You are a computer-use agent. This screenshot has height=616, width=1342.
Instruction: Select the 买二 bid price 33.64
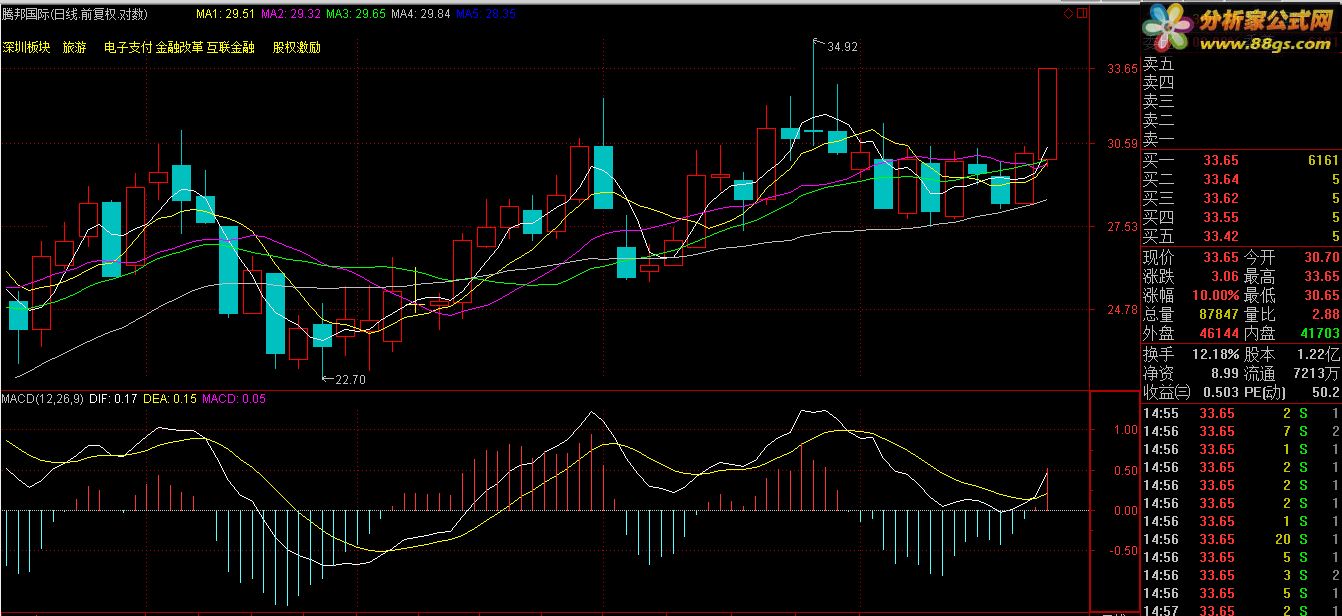click(1221, 180)
